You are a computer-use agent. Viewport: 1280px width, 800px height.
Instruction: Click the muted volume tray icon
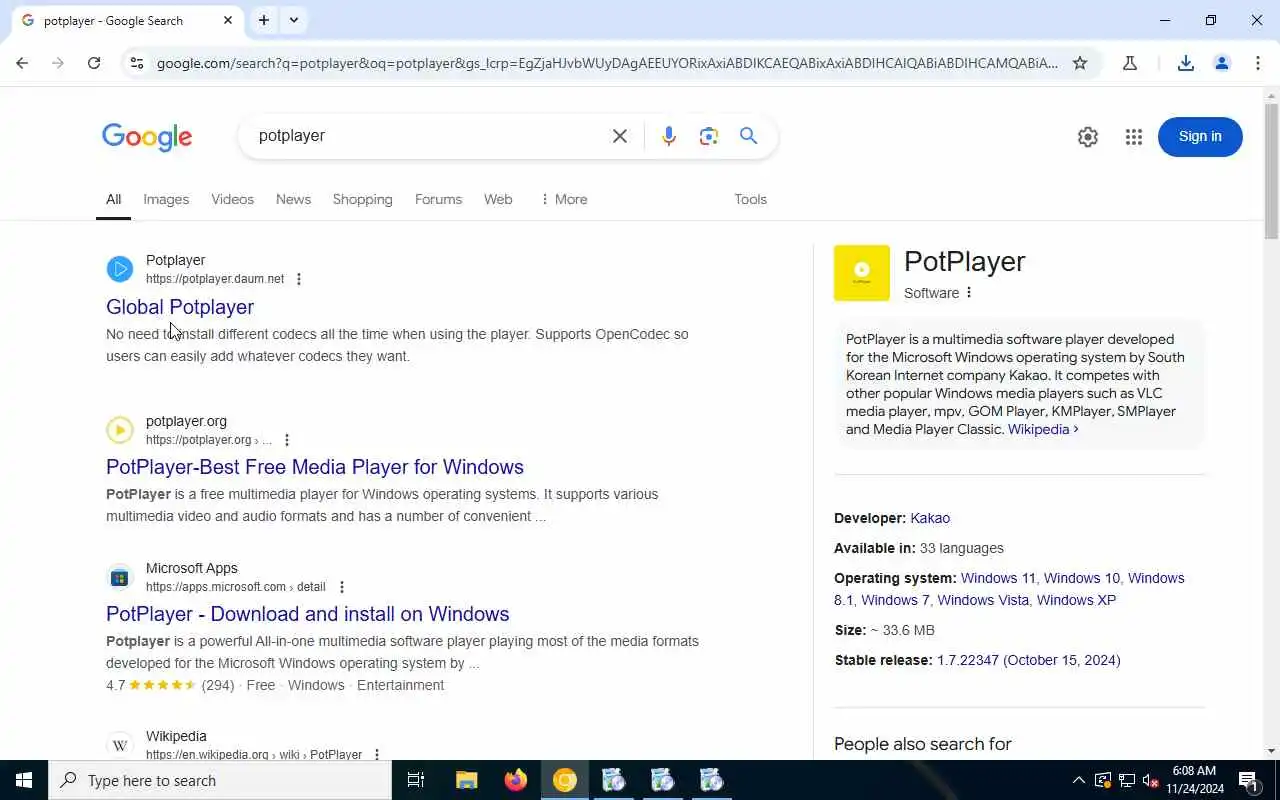pyautogui.click(x=1150, y=780)
